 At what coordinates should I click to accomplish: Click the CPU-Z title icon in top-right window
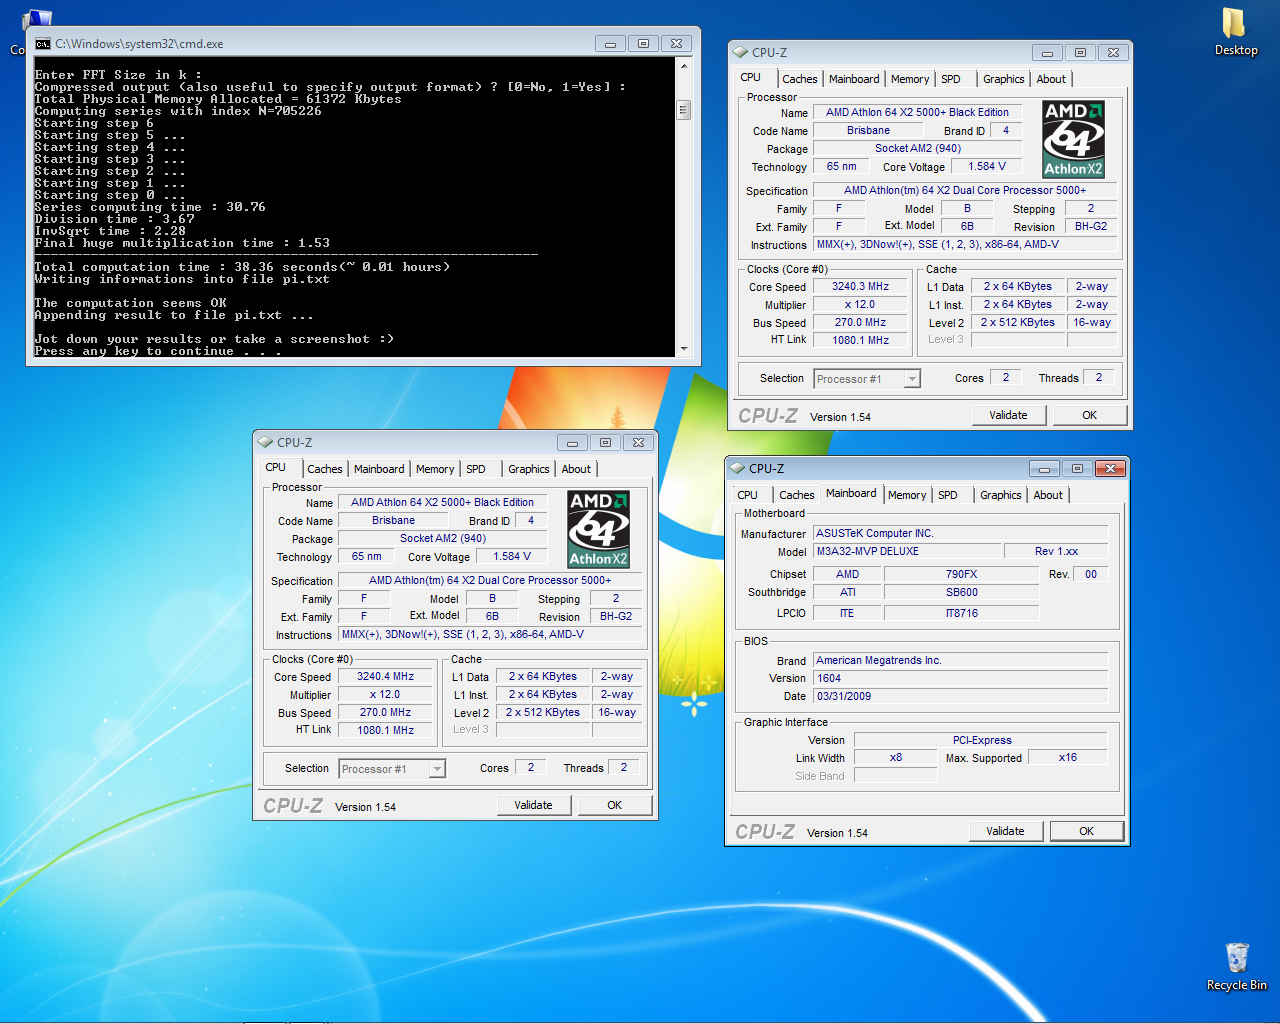click(x=740, y=52)
